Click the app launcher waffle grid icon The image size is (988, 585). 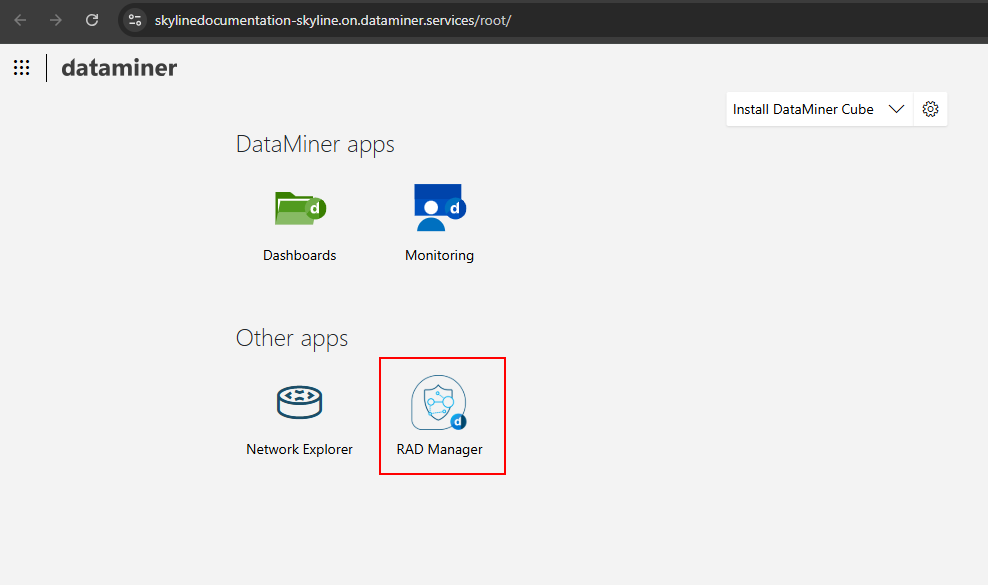21,67
